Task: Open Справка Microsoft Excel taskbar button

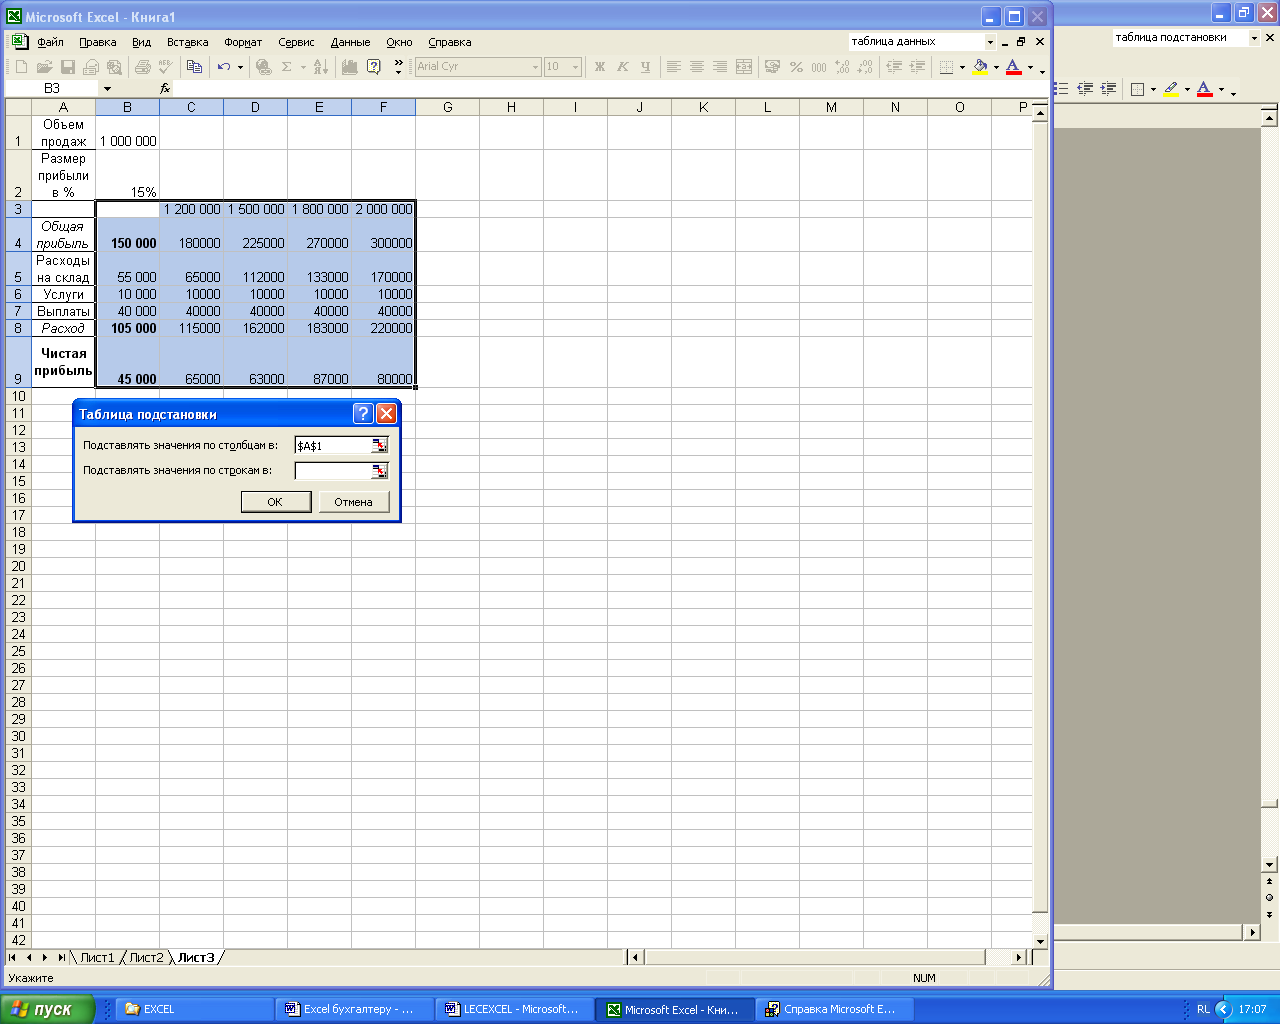Action: point(835,1009)
